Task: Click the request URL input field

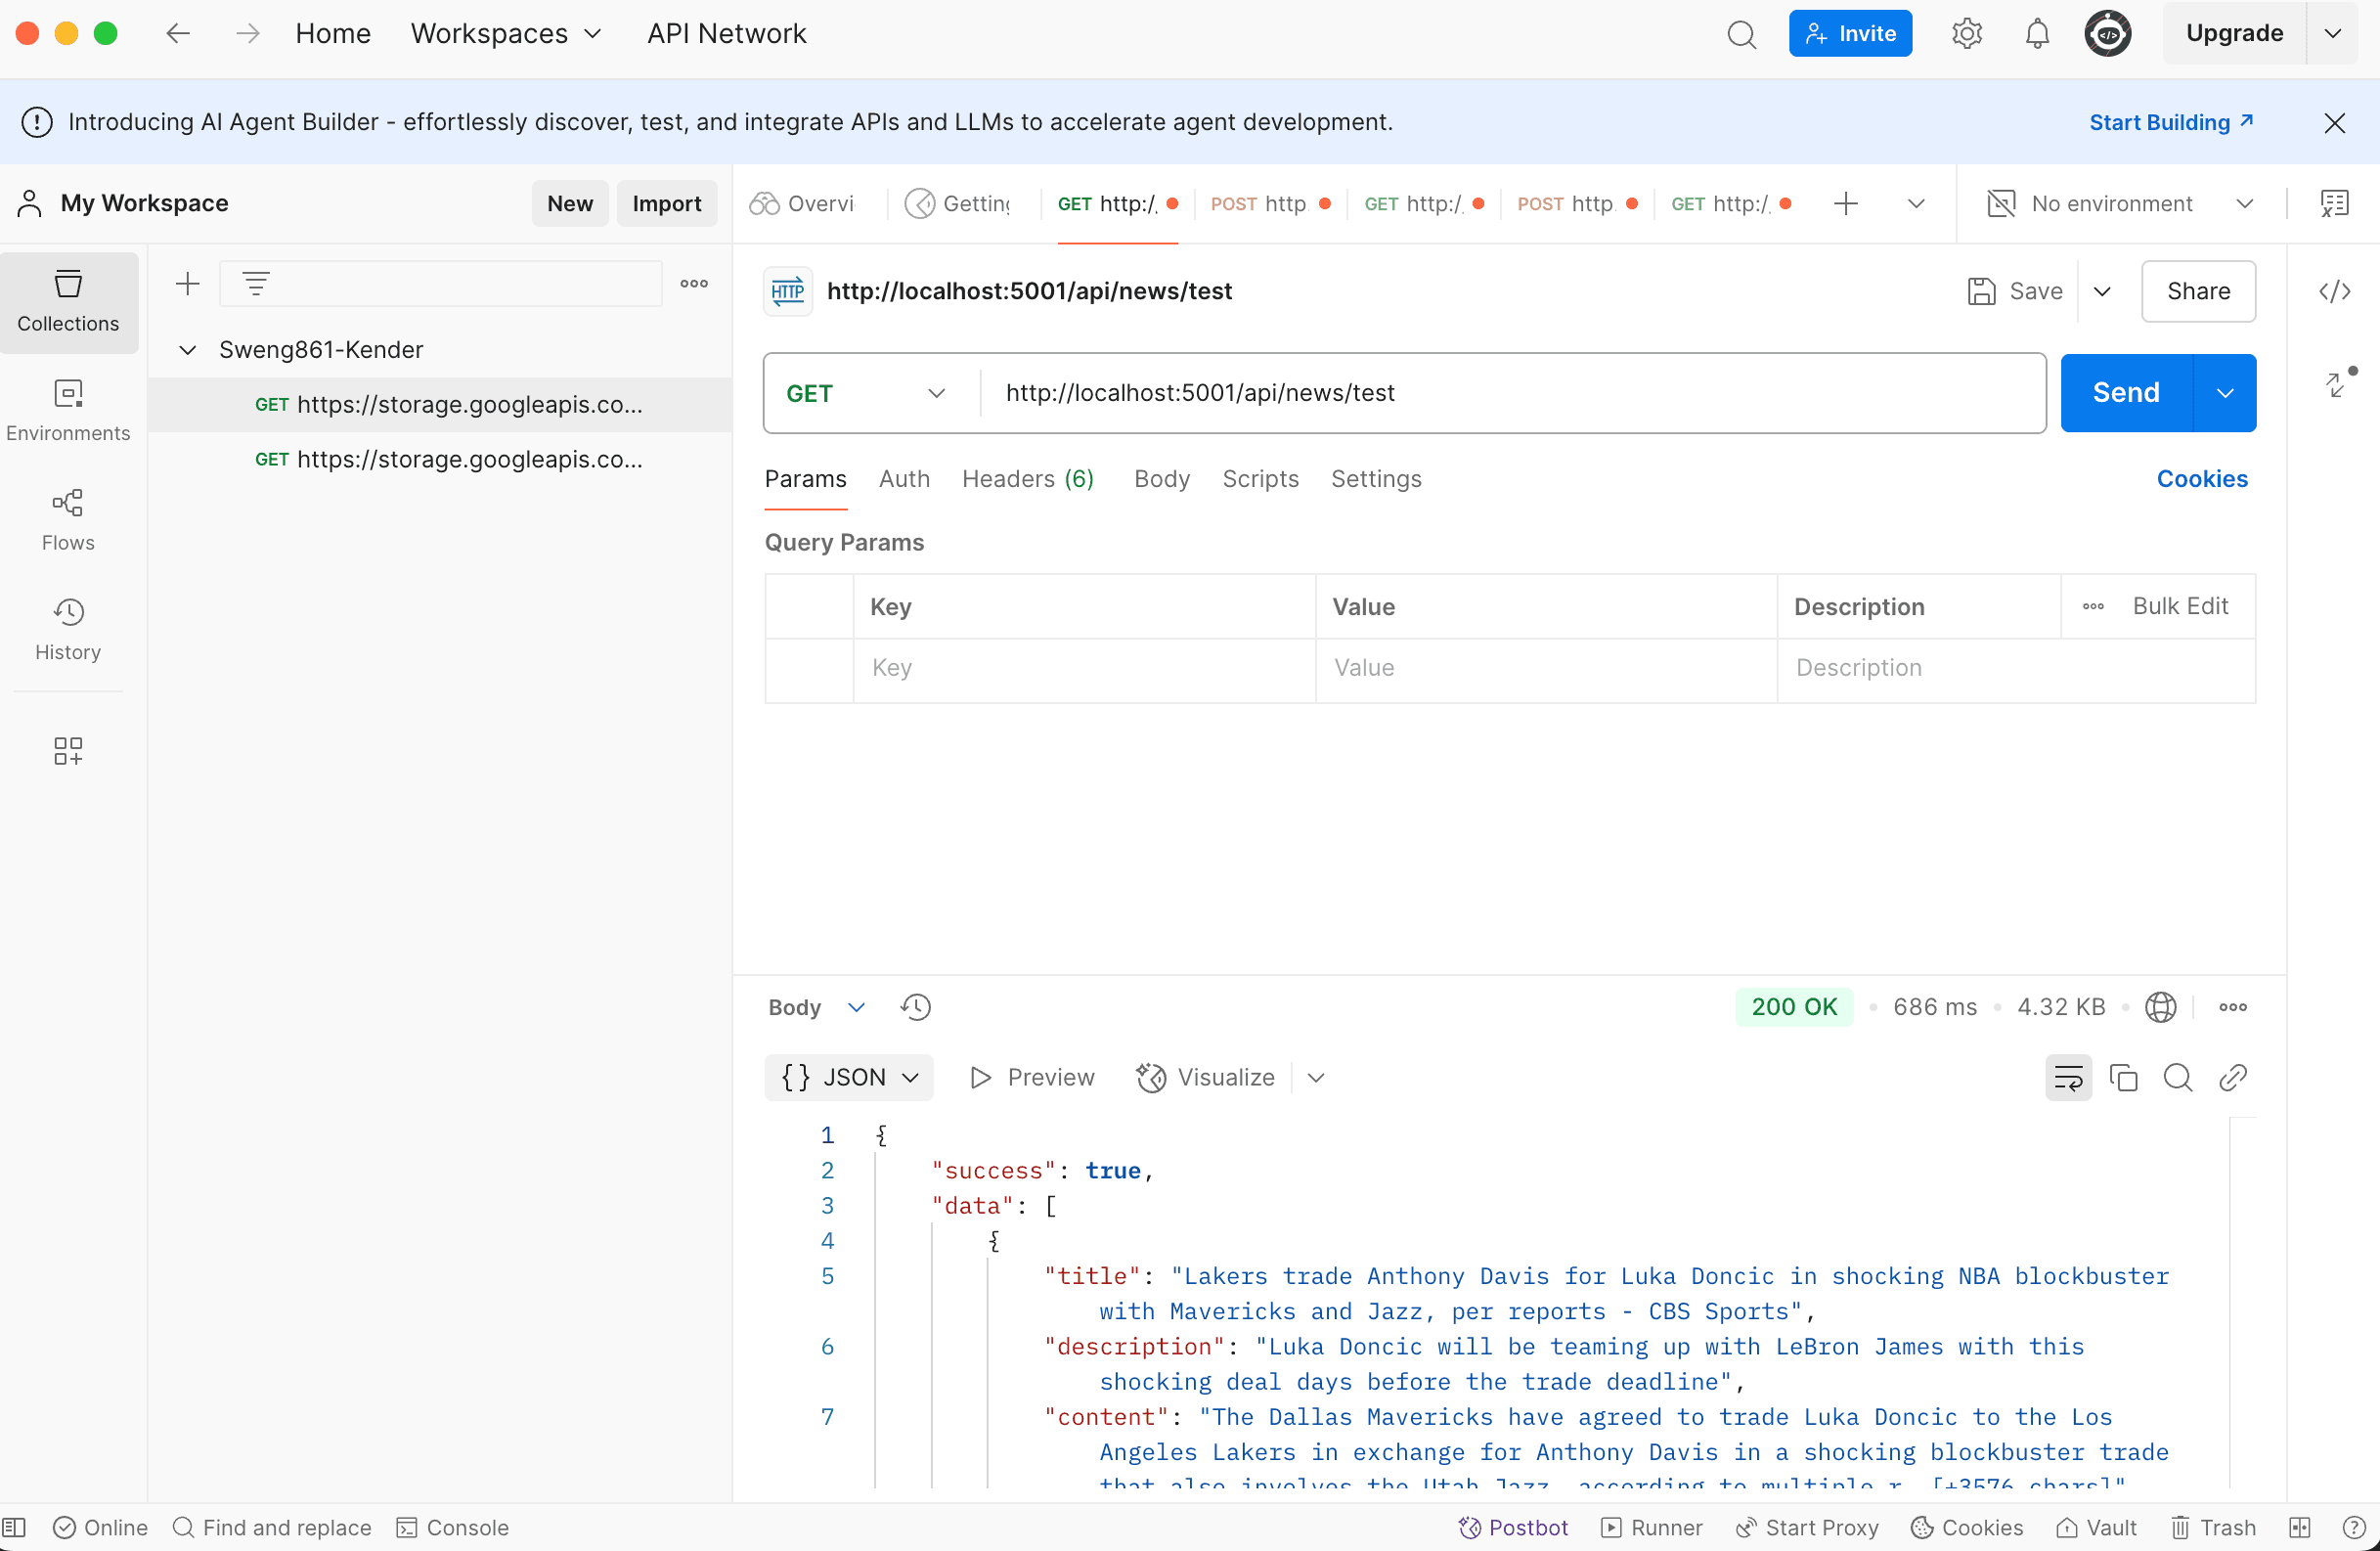Action: coord(1512,393)
